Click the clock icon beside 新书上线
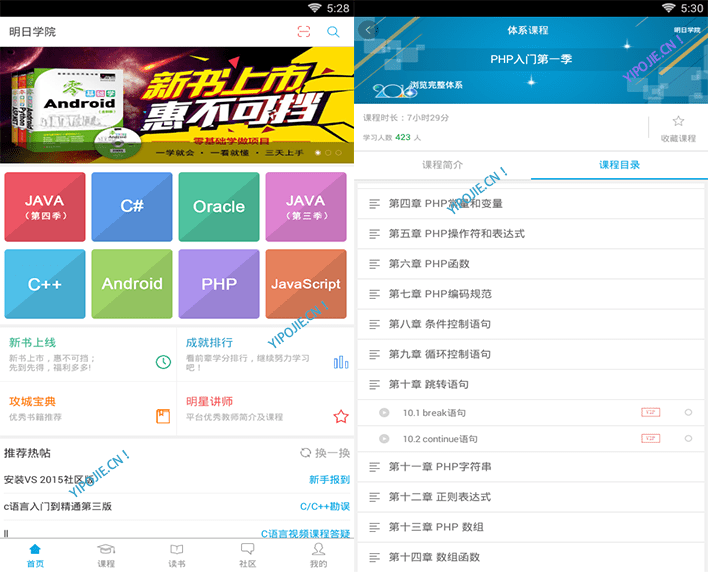 163,362
